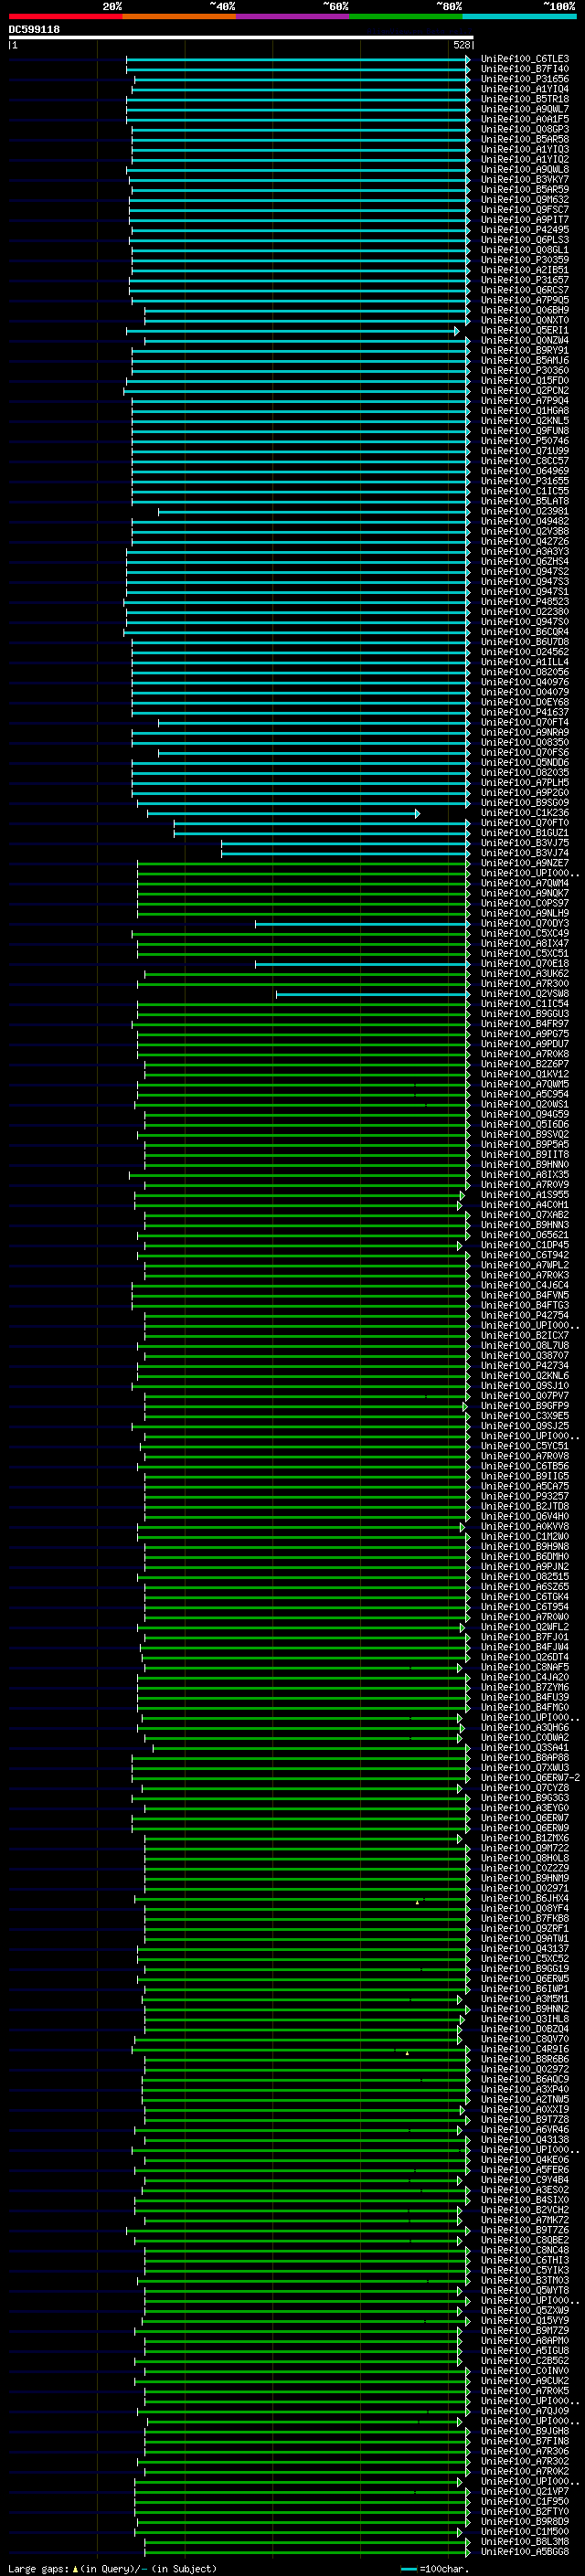Click the cyan alignment bar for UniRef100_Q5ERI1
This screenshot has width=585, height=2576.
293,331
